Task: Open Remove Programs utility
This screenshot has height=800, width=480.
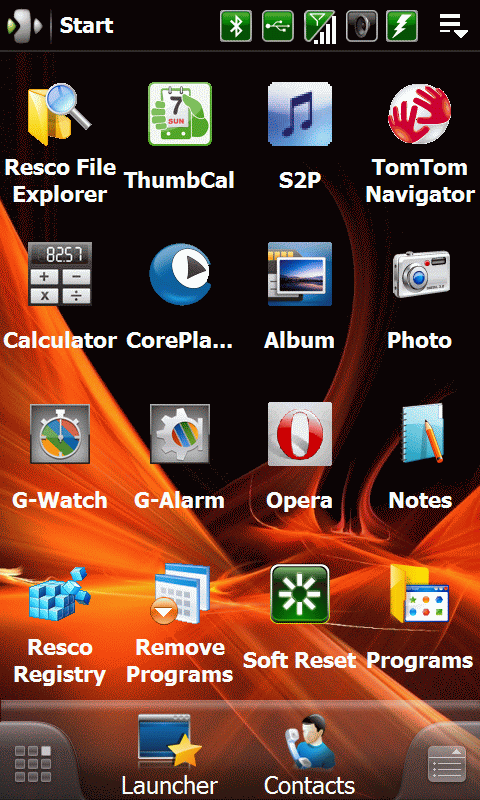Action: click(x=180, y=593)
